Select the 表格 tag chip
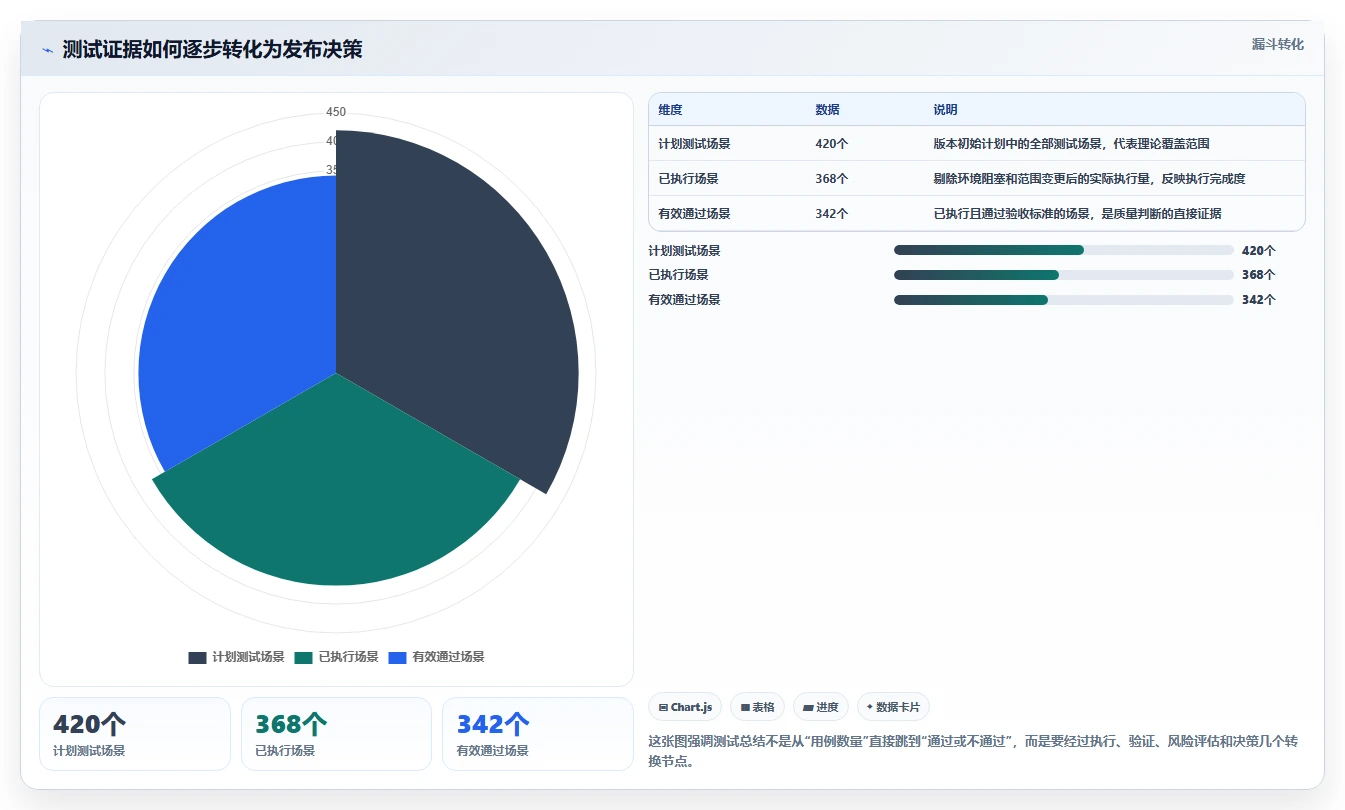The height and width of the screenshot is (810, 1345). (x=758, y=707)
